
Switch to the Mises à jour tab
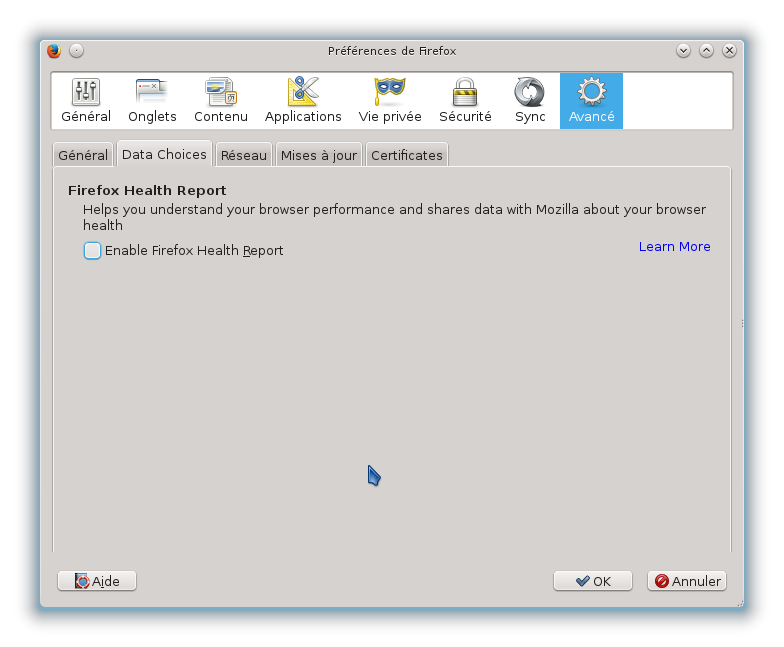(x=318, y=155)
